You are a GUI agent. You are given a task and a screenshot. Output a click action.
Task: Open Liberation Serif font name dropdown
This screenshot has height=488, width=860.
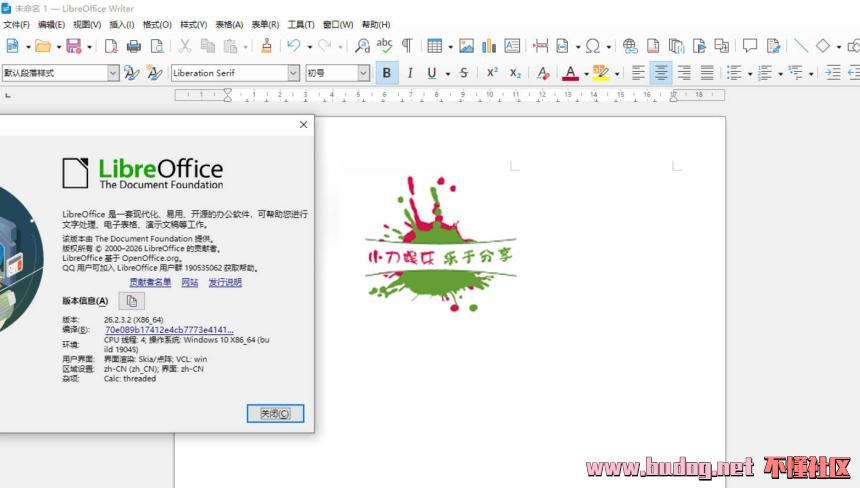pos(293,73)
